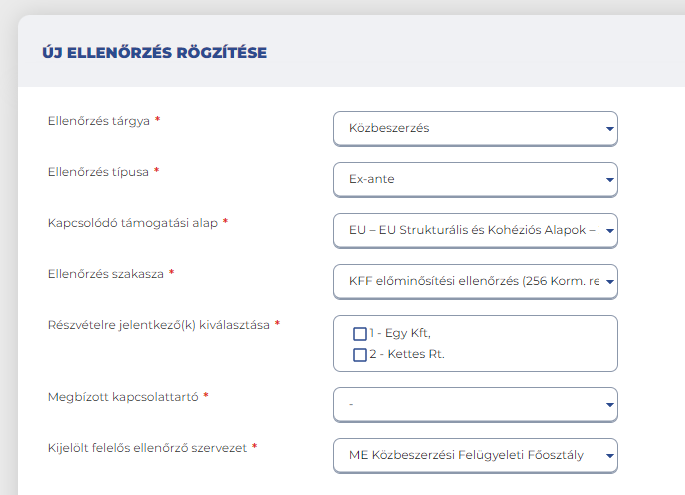Click the Kijelölt felelős ellenőrző szervezet label

click(x=147, y=448)
